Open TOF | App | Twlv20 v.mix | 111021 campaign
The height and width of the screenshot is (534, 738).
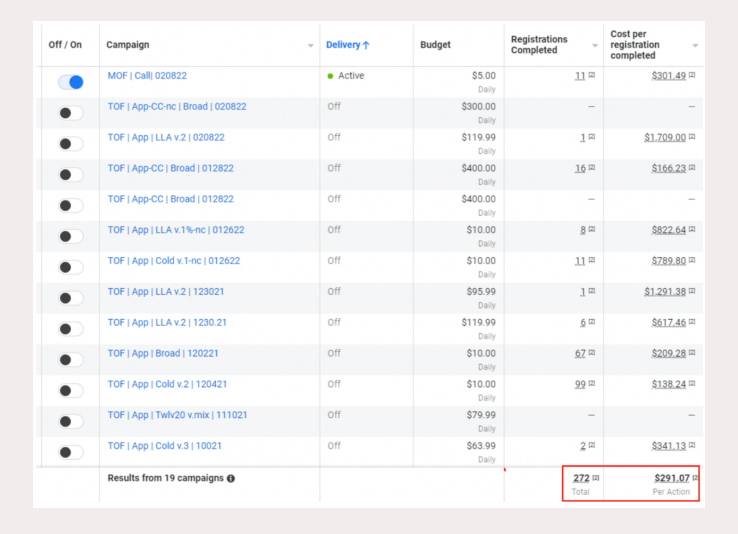click(x=177, y=415)
